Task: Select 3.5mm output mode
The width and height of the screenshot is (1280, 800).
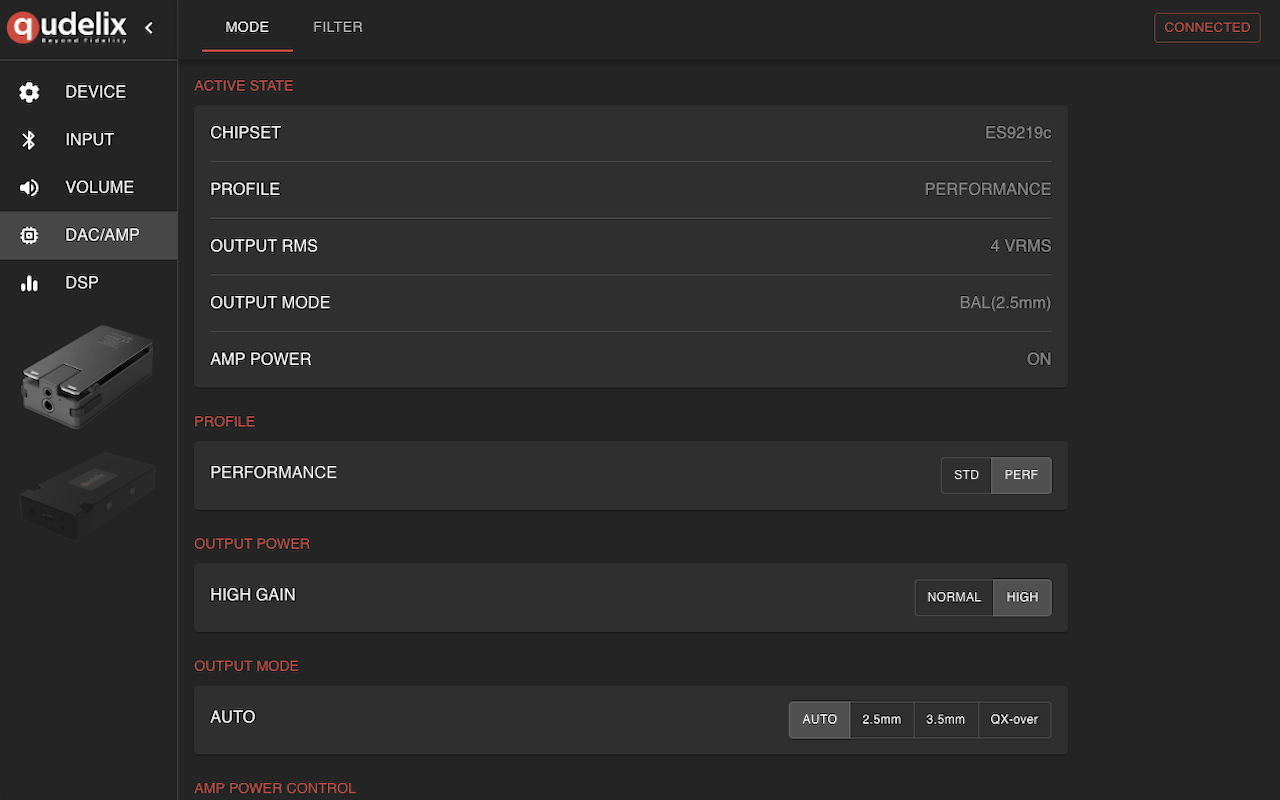Action: (x=945, y=719)
